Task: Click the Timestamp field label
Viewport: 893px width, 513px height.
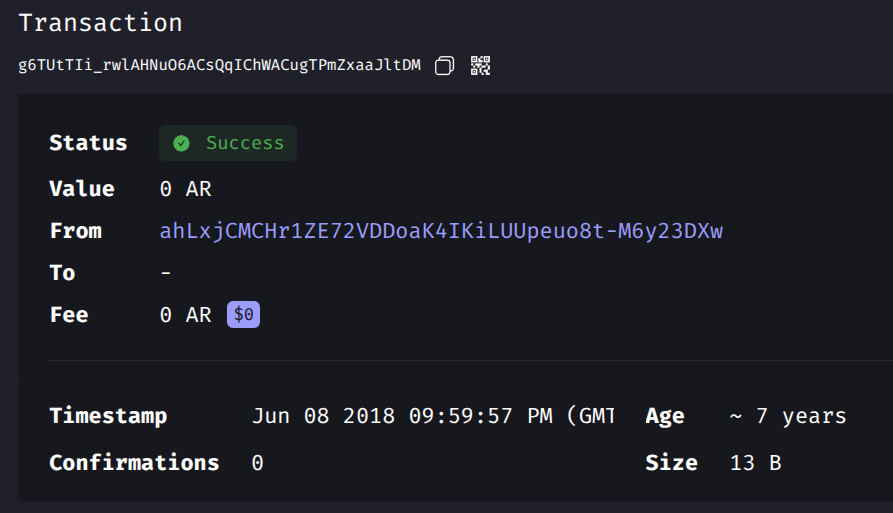Action: [108, 416]
